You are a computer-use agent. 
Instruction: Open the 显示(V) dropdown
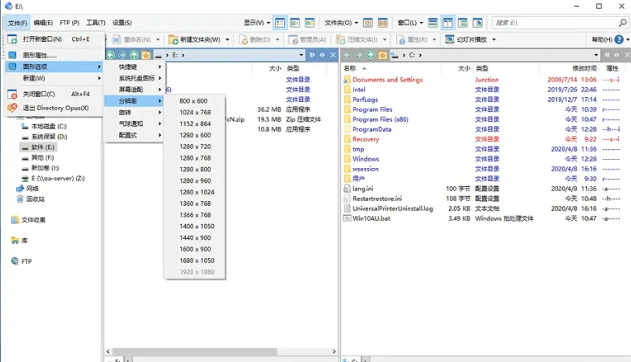click(257, 23)
